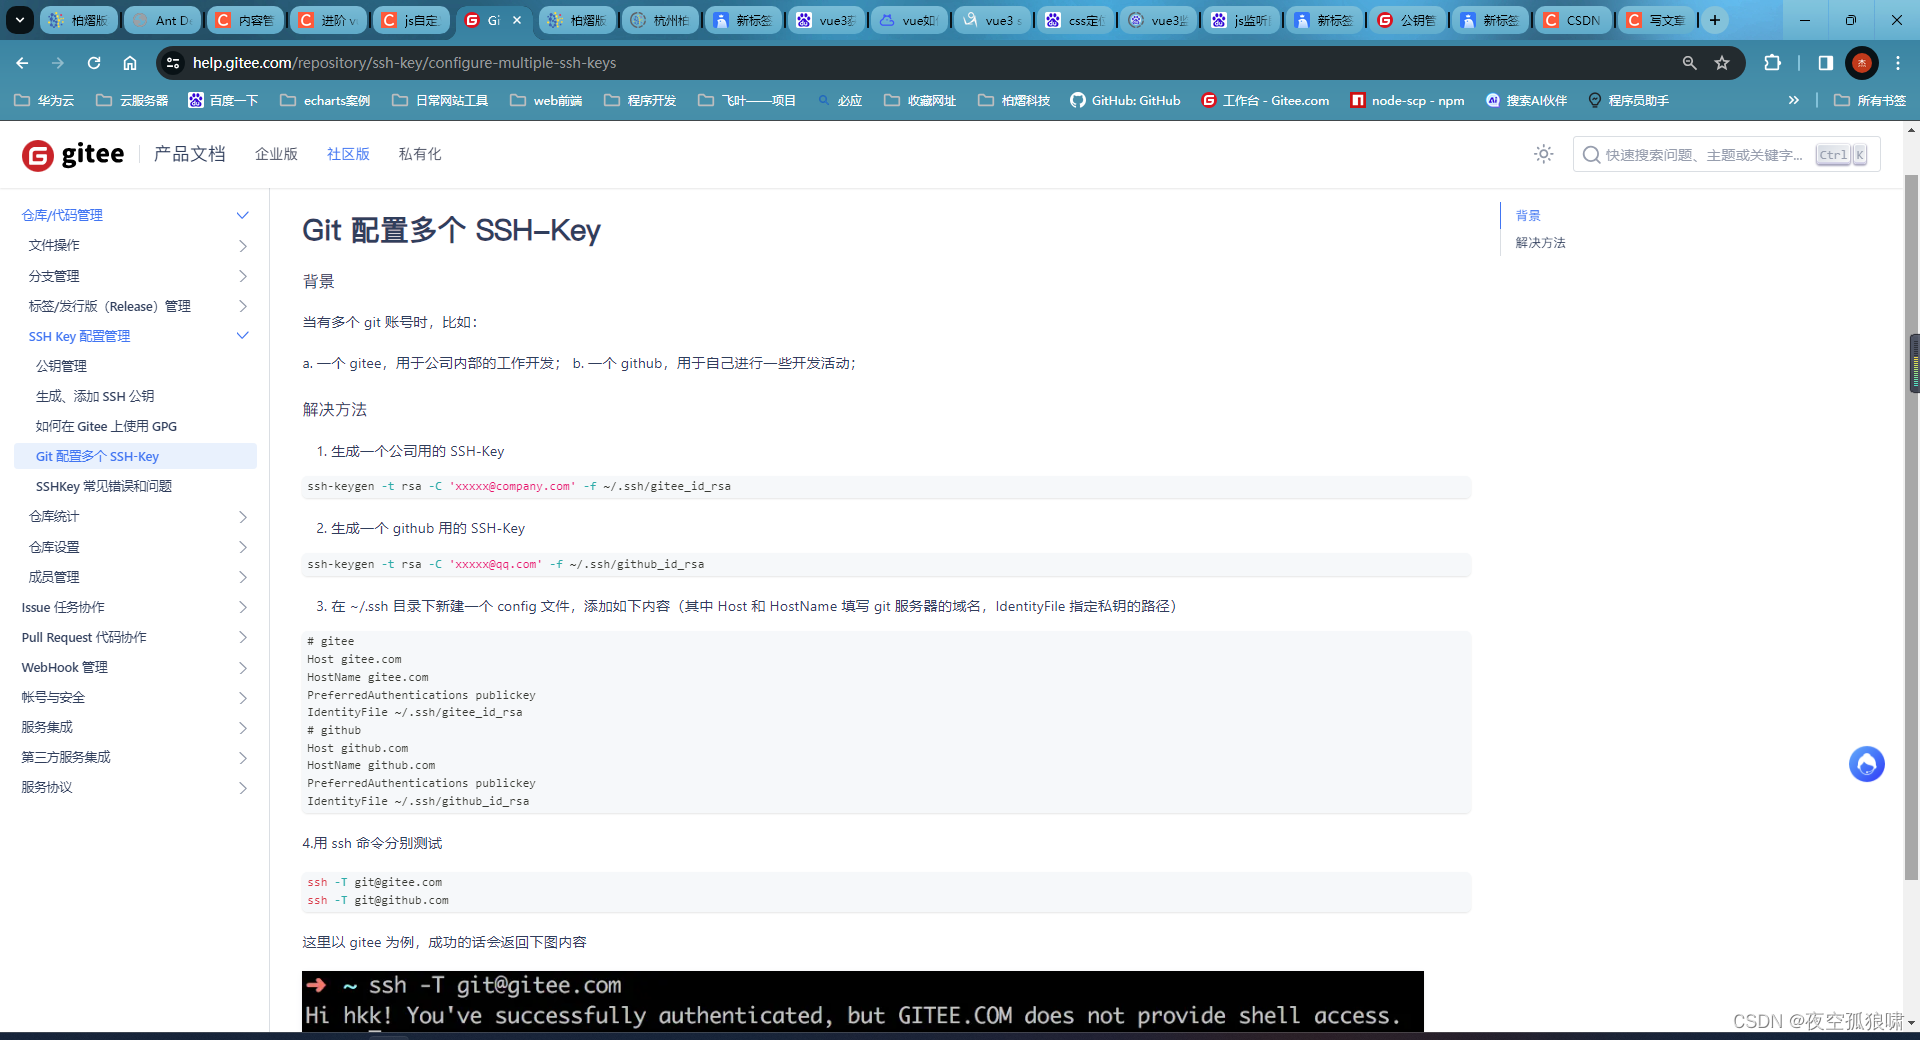The height and width of the screenshot is (1040, 1920).
Task: Expand 分支管理 sidebar chevron
Action: (x=242, y=276)
